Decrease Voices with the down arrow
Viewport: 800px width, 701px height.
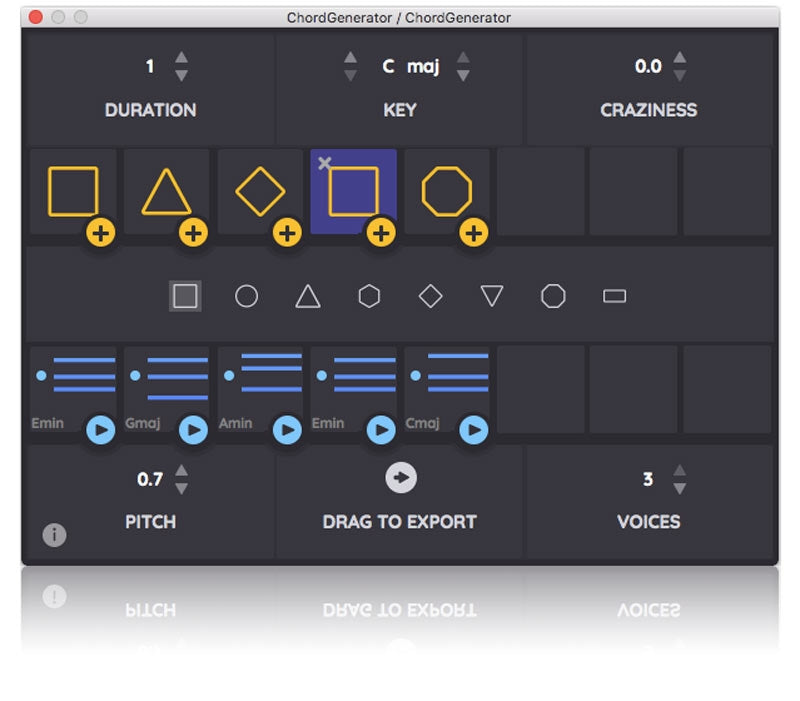(x=679, y=489)
